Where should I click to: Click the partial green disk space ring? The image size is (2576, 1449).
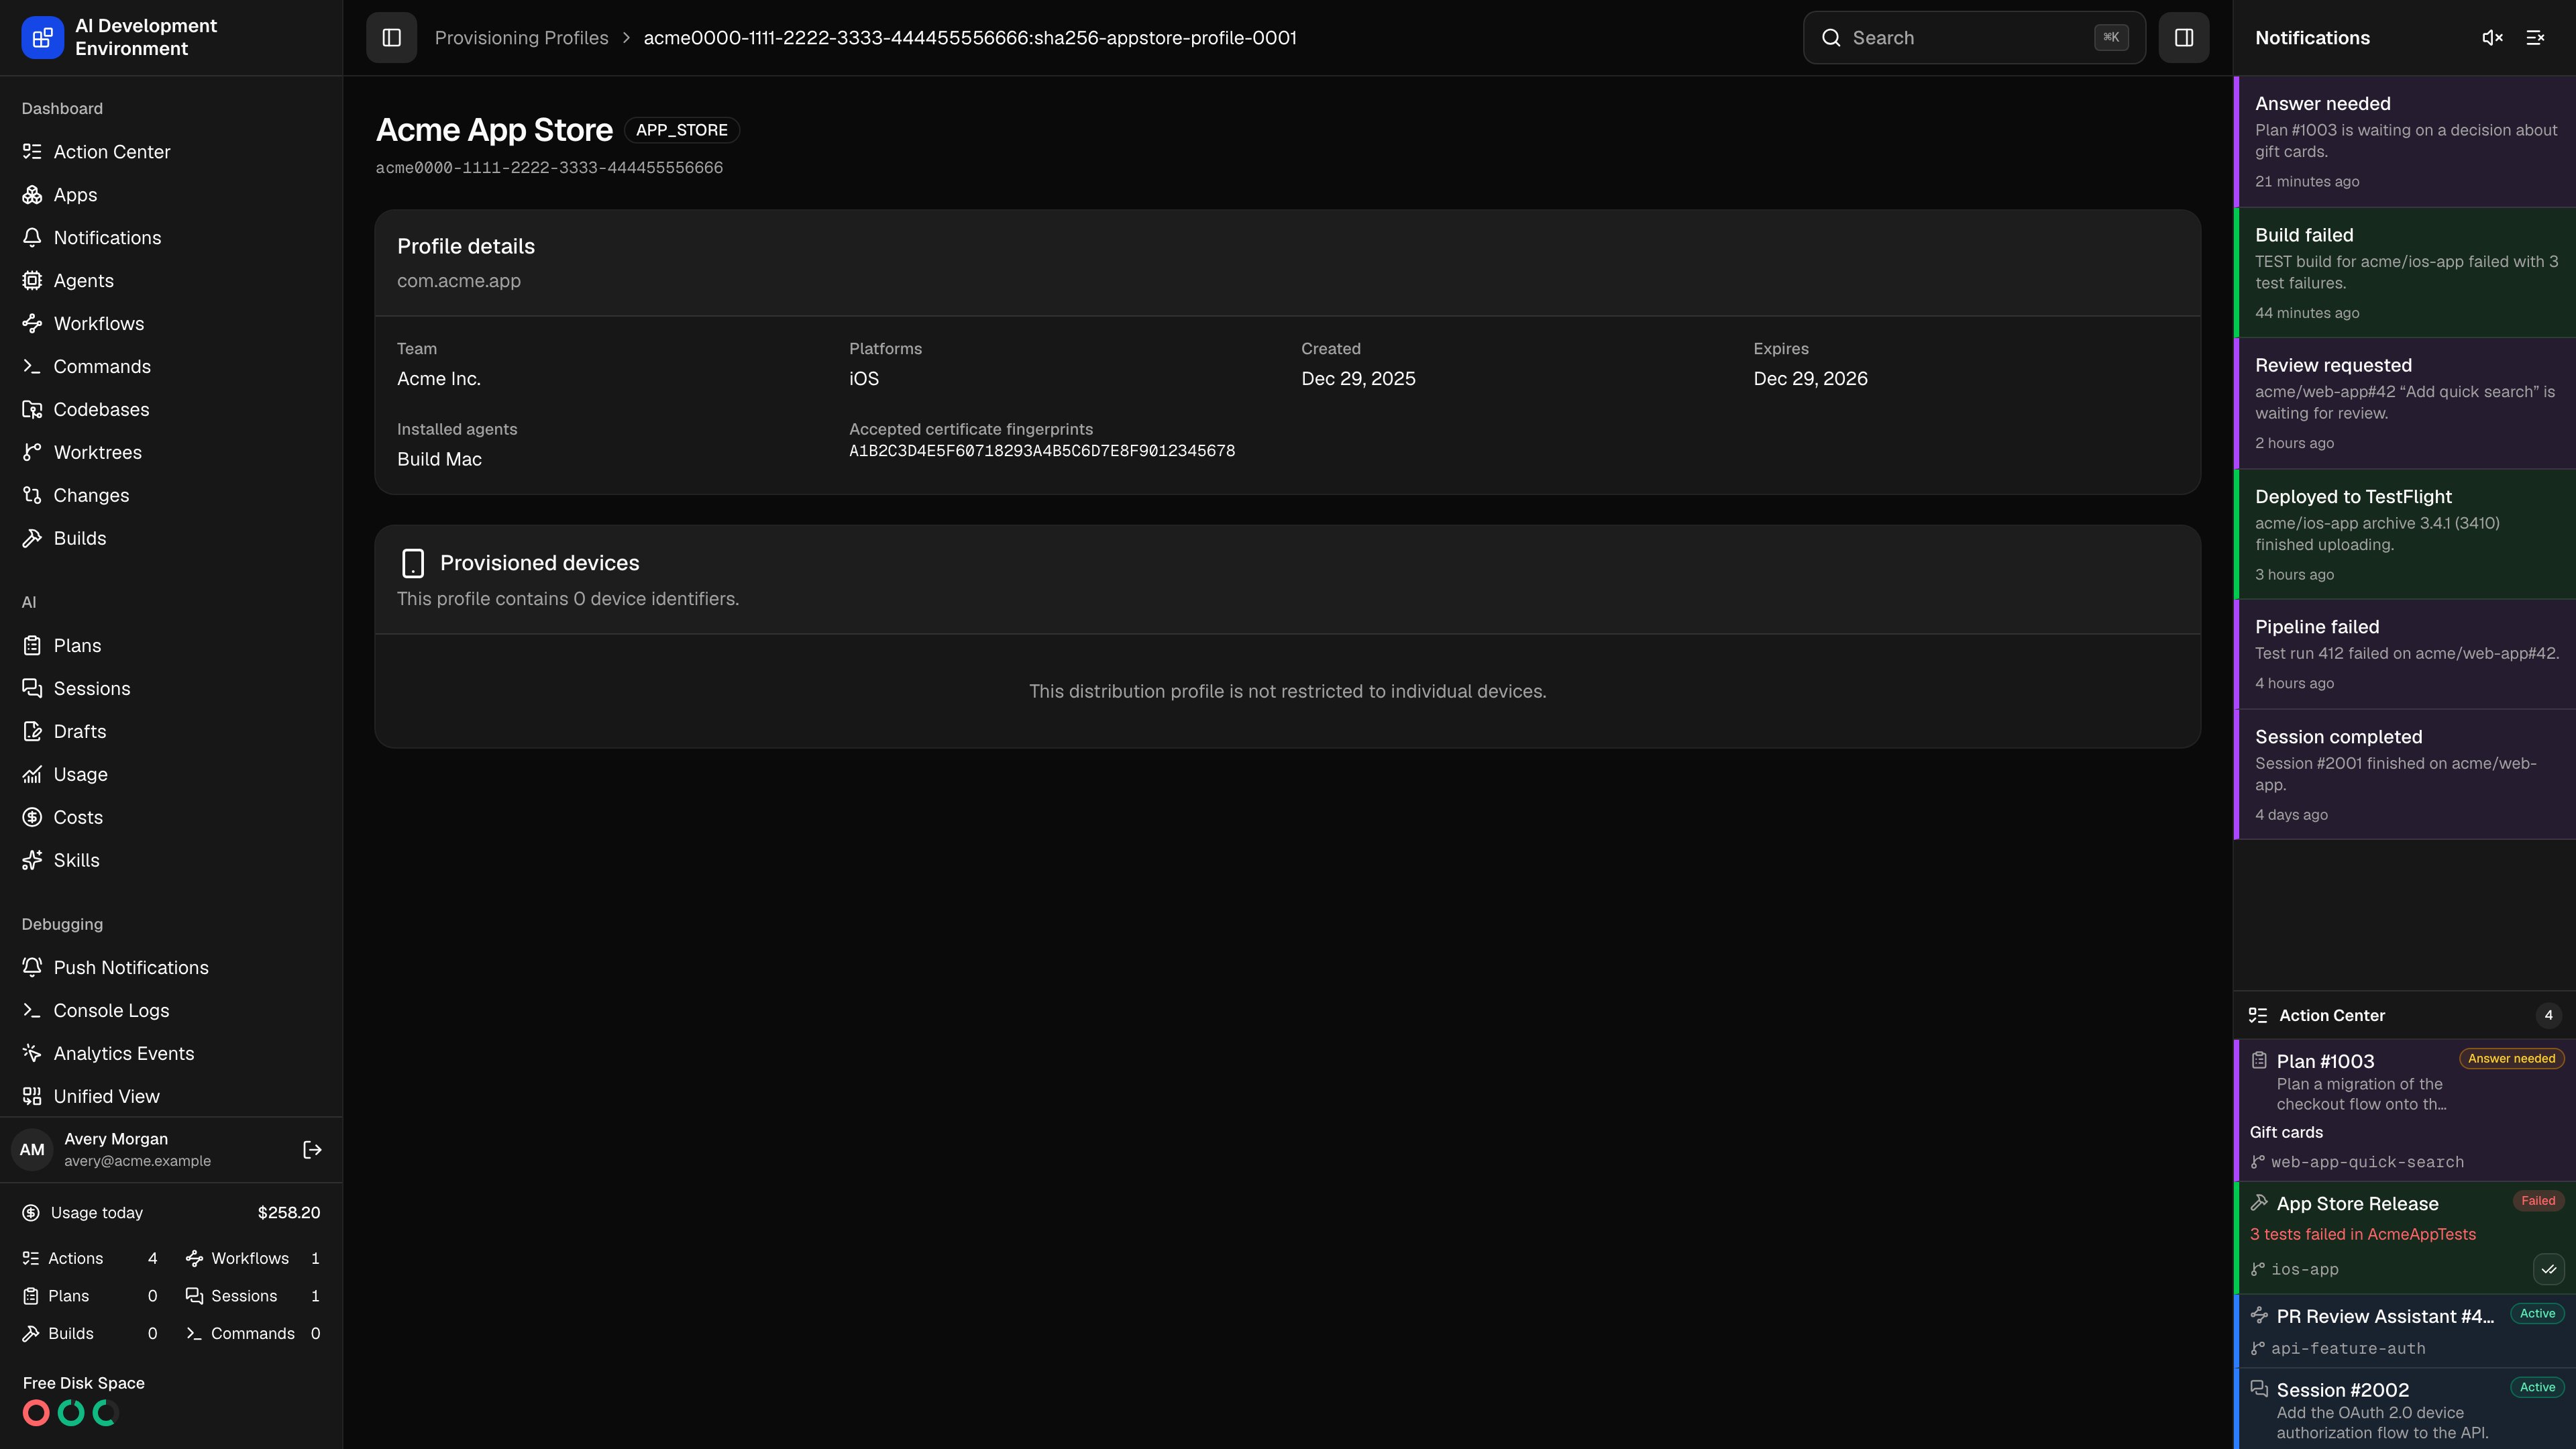(x=106, y=1413)
